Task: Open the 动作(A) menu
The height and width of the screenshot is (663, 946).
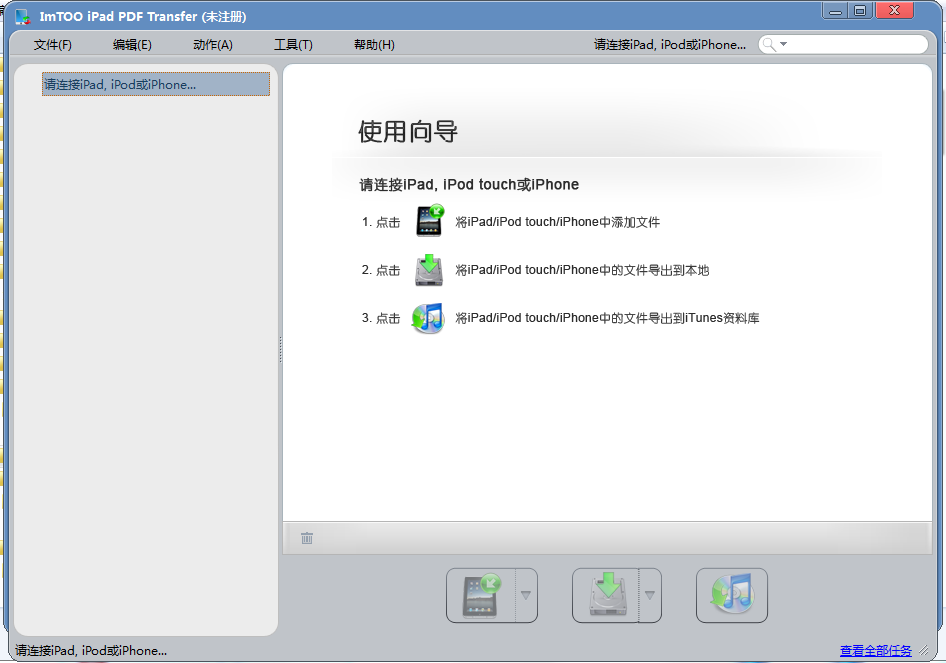Action: pos(212,45)
